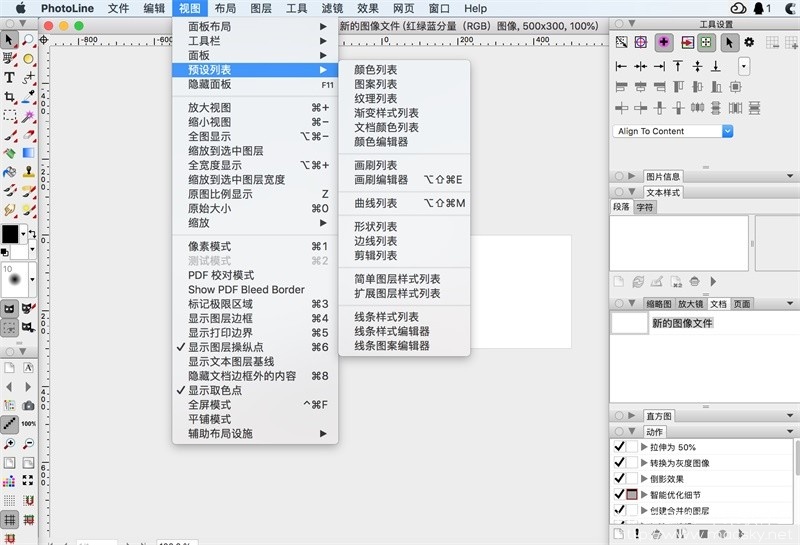Click the 100% zoom icon
The height and width of the screenshot is (545, 800).
click(29, 424)
